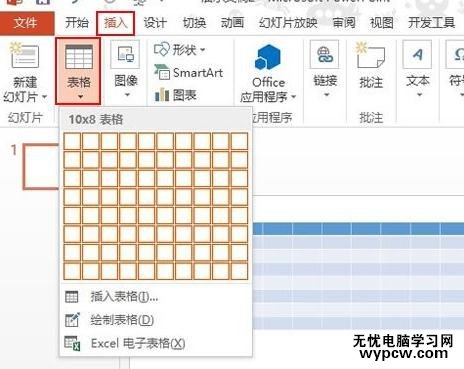464x369 pixels.
Task: Open the 形状 dropdown arrow
Action: [202, 50]
